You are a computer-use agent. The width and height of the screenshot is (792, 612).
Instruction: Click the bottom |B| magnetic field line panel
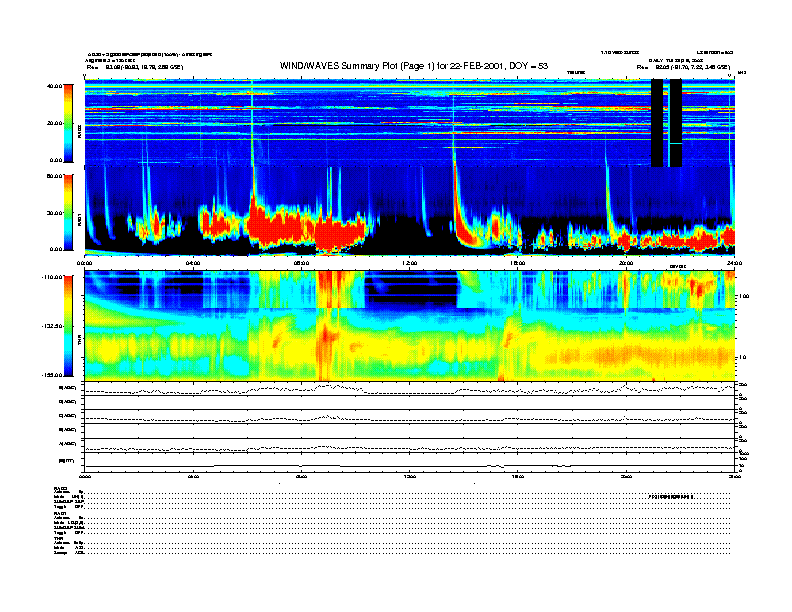[410, 462]
